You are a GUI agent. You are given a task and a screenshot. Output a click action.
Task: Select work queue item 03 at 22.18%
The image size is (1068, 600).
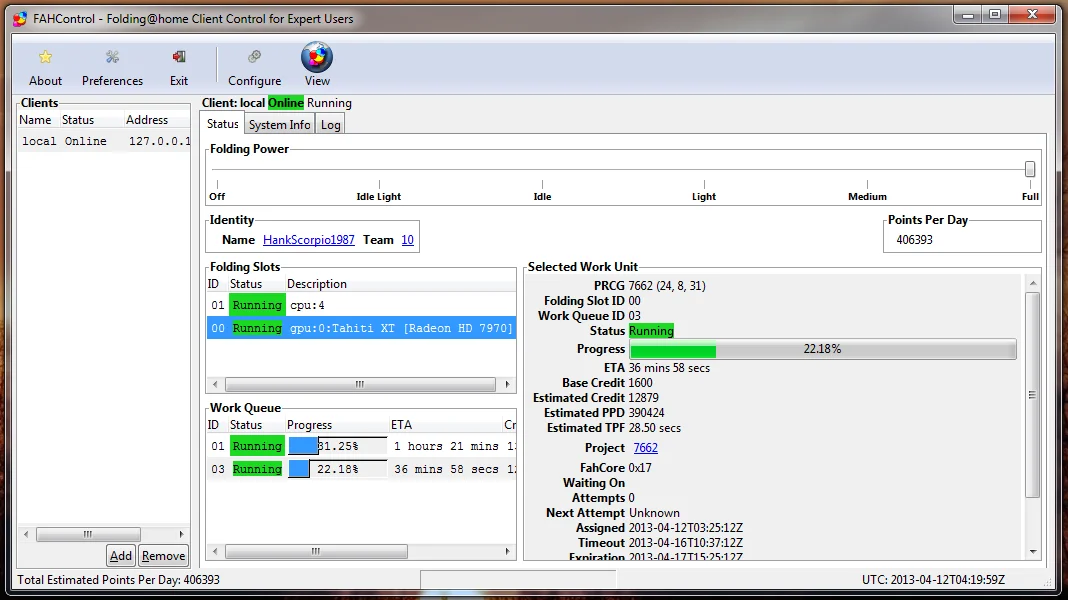point(361,469)
